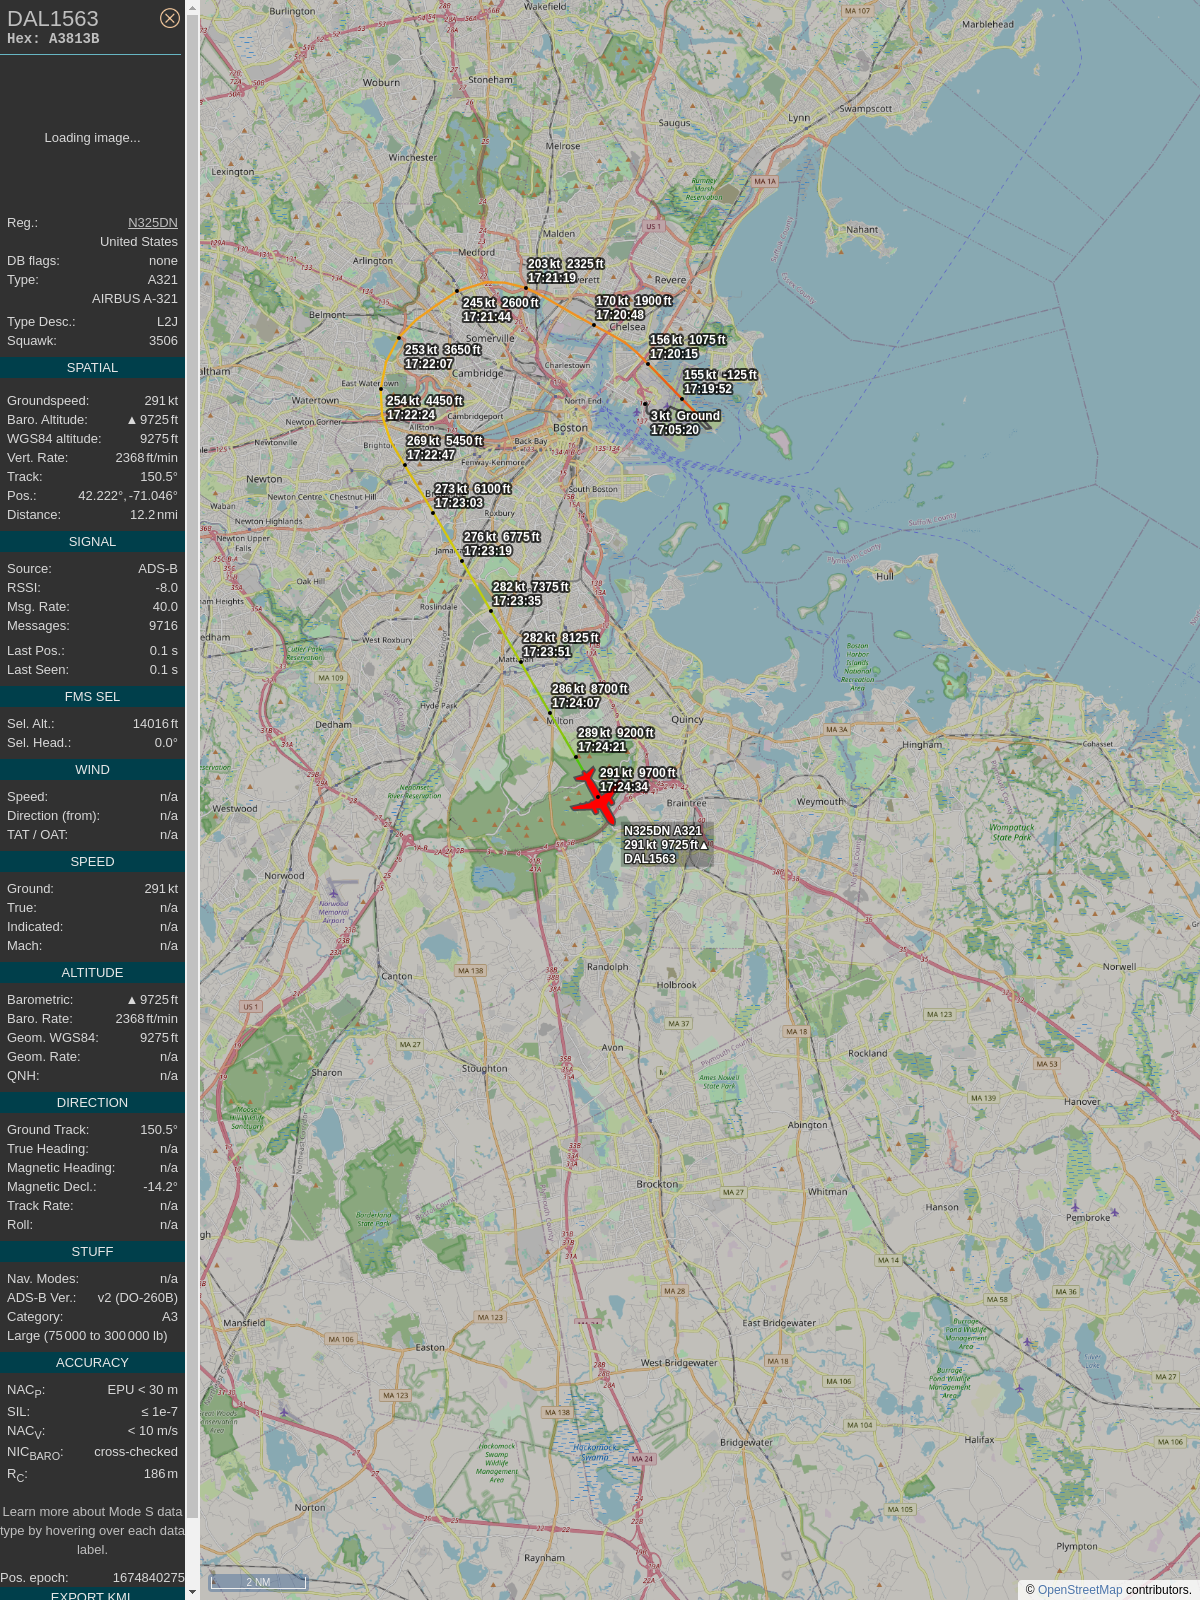Image resolution: width=1200 pixels, height=1600 pixels.
Task: Open the OpenStreetMap attribution link
Action: [1079, 1590]
